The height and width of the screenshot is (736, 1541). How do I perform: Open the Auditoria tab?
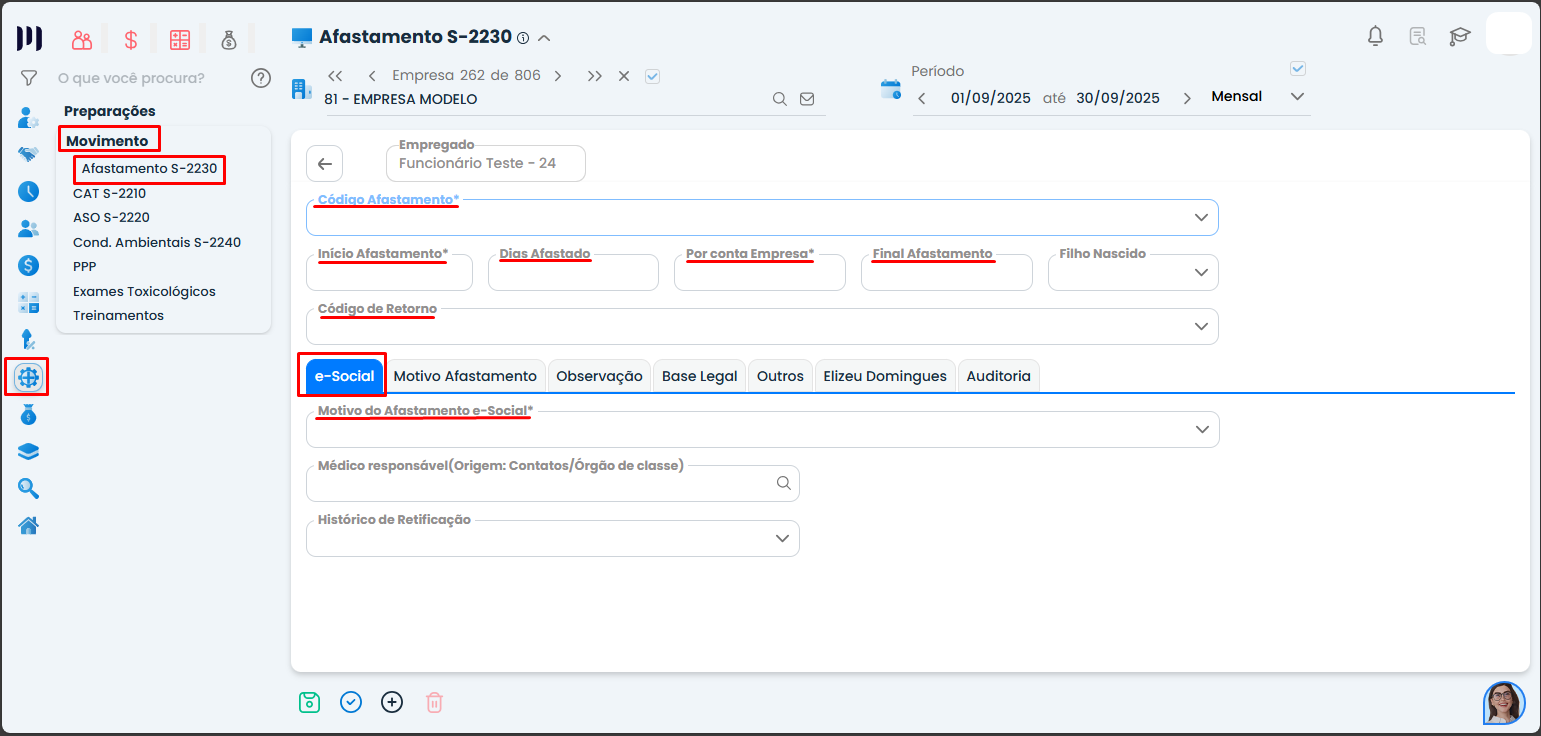[998, 376]
